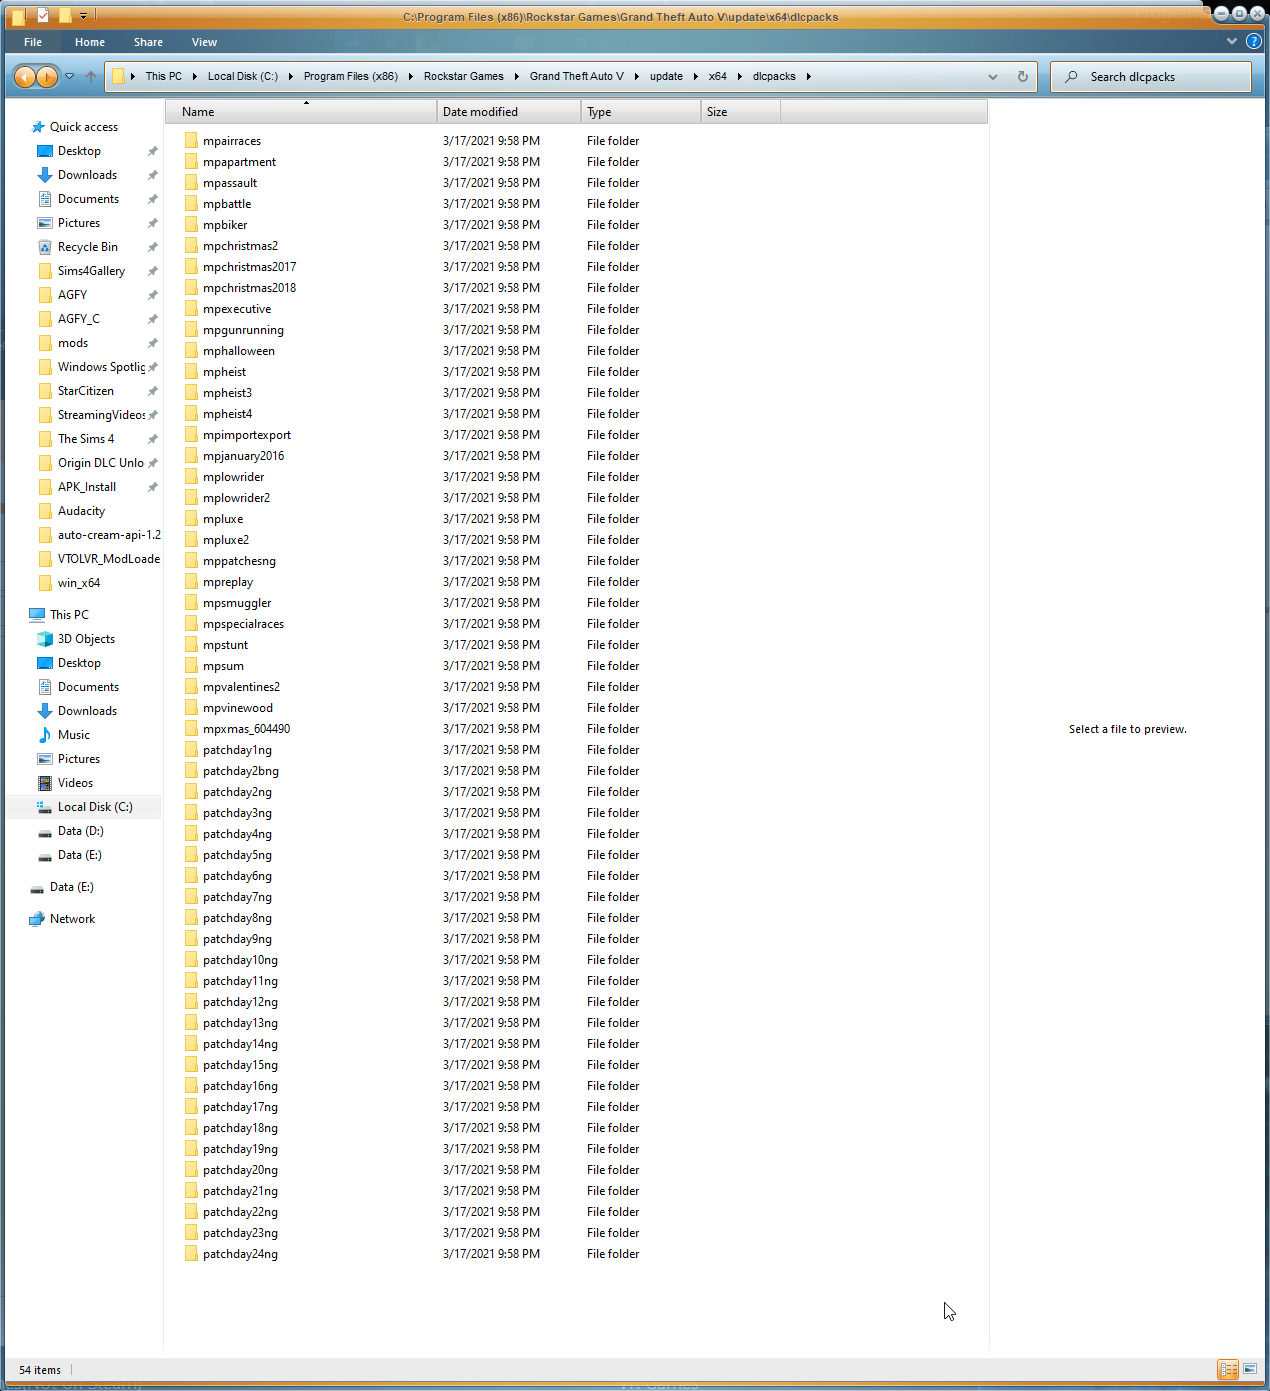Expand the breadcrumb arrow after Grand Theft Auto V
Image resolution: width=1270 pixels, height=1391 pixels.
coord(636,77)
